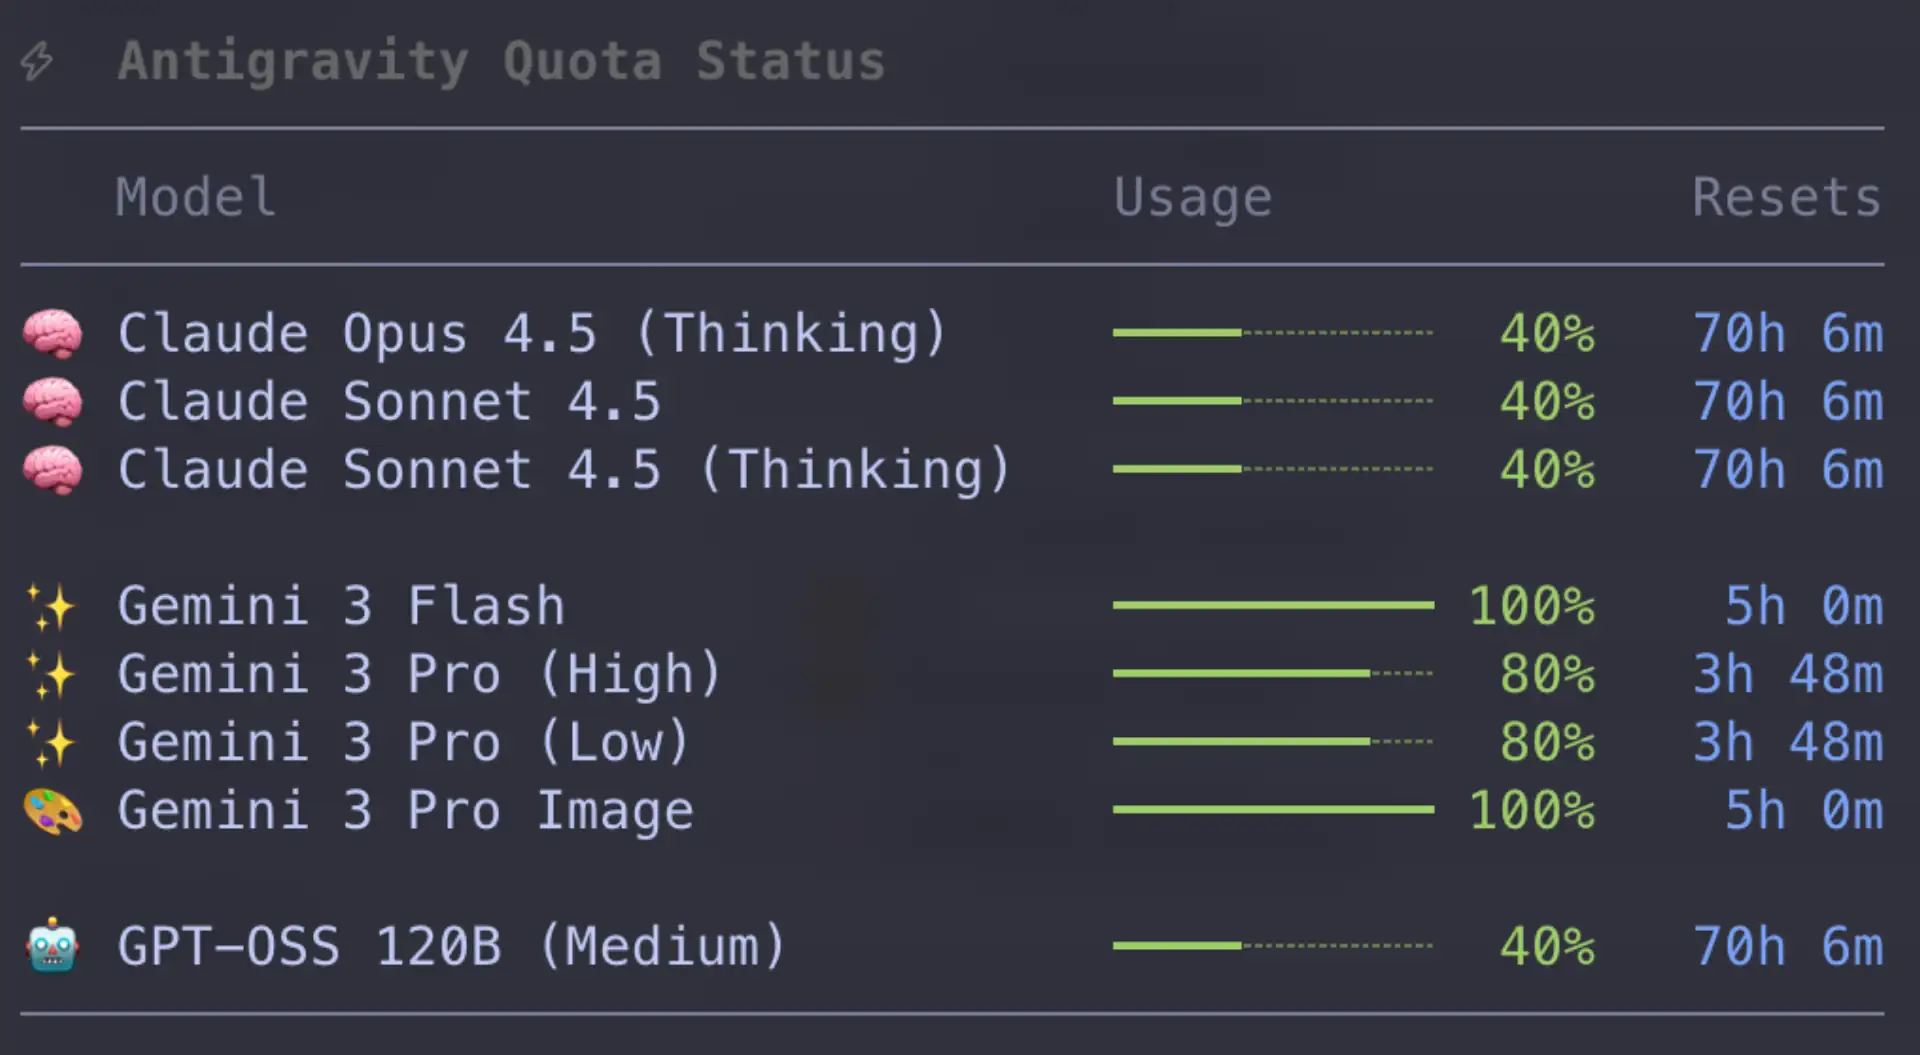Image resolution: width=1920 pixels, height=1055 pixels.
Task: Click the Gemini 3 Pro (High) usage bar
Action: [x=1273, y=673]
